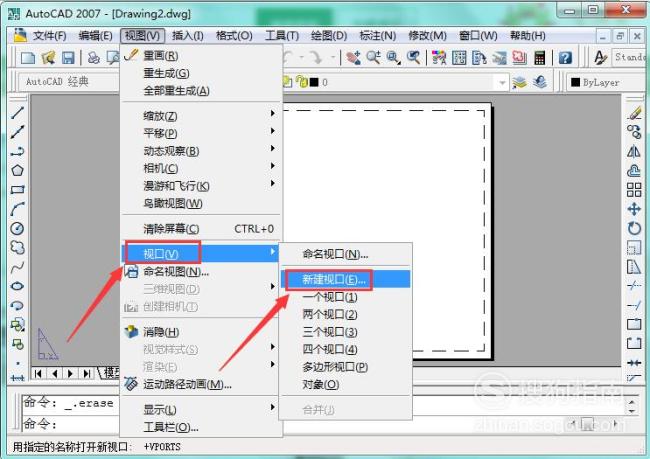Click the Zoom Realtime icon
The image size is (650, 459).
pyautogui.click(x=373, y=58)
